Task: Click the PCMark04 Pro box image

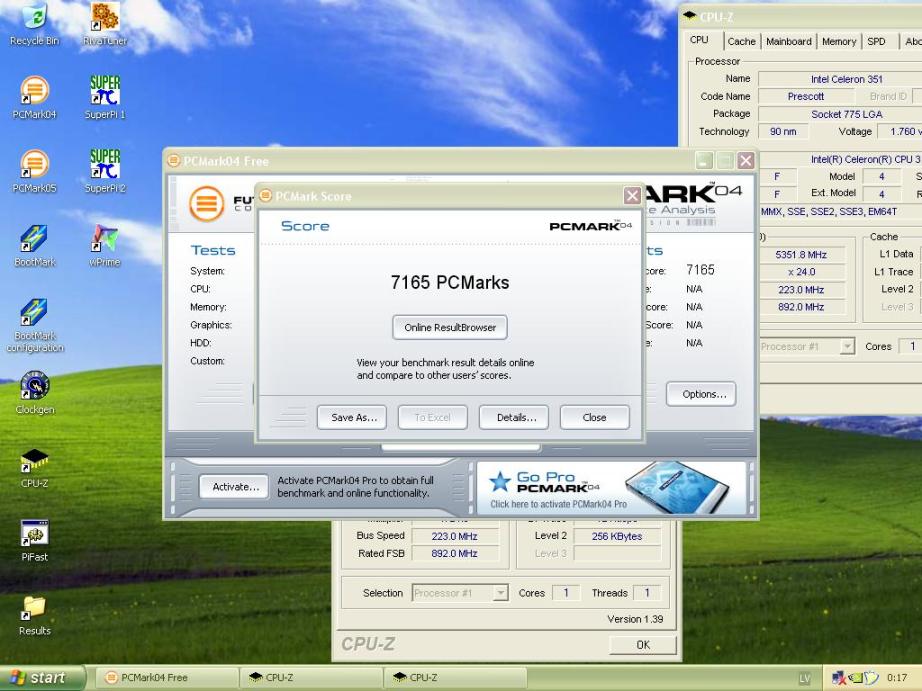Action: [x=676, y=487]
